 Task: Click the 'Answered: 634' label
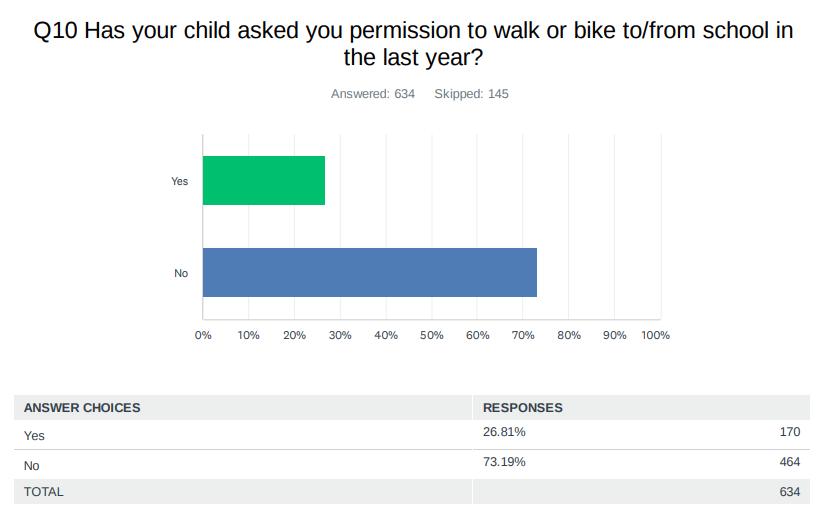(373, 94)
